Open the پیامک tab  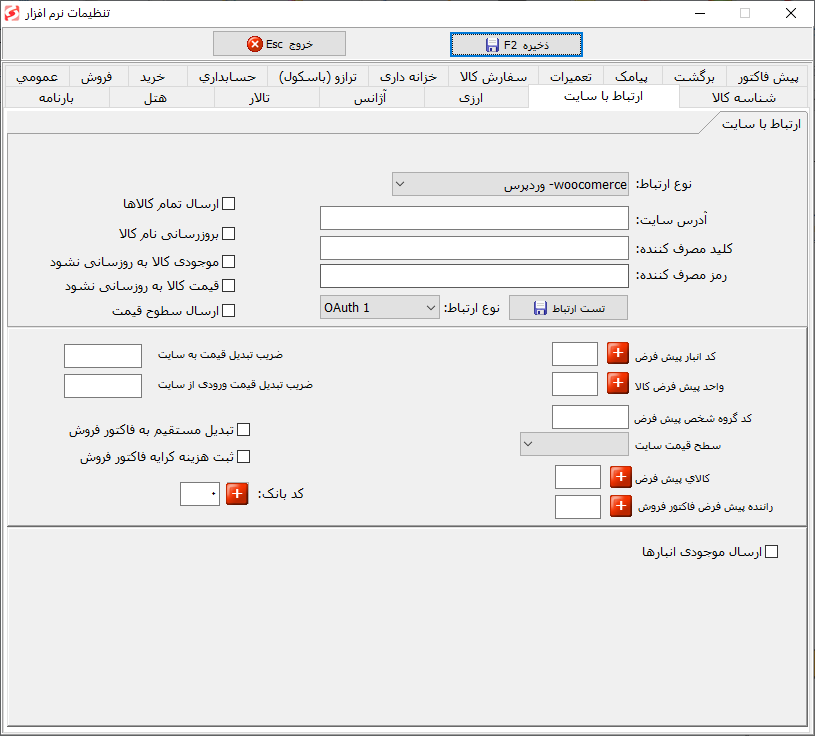632,77
